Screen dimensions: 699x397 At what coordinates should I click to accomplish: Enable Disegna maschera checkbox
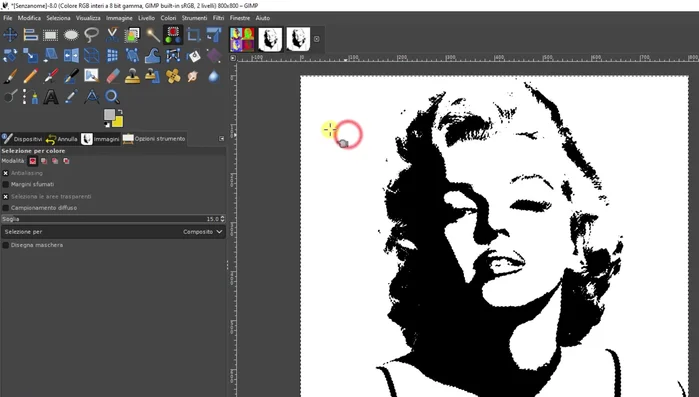pyautogui.click(x=6, y=245)
